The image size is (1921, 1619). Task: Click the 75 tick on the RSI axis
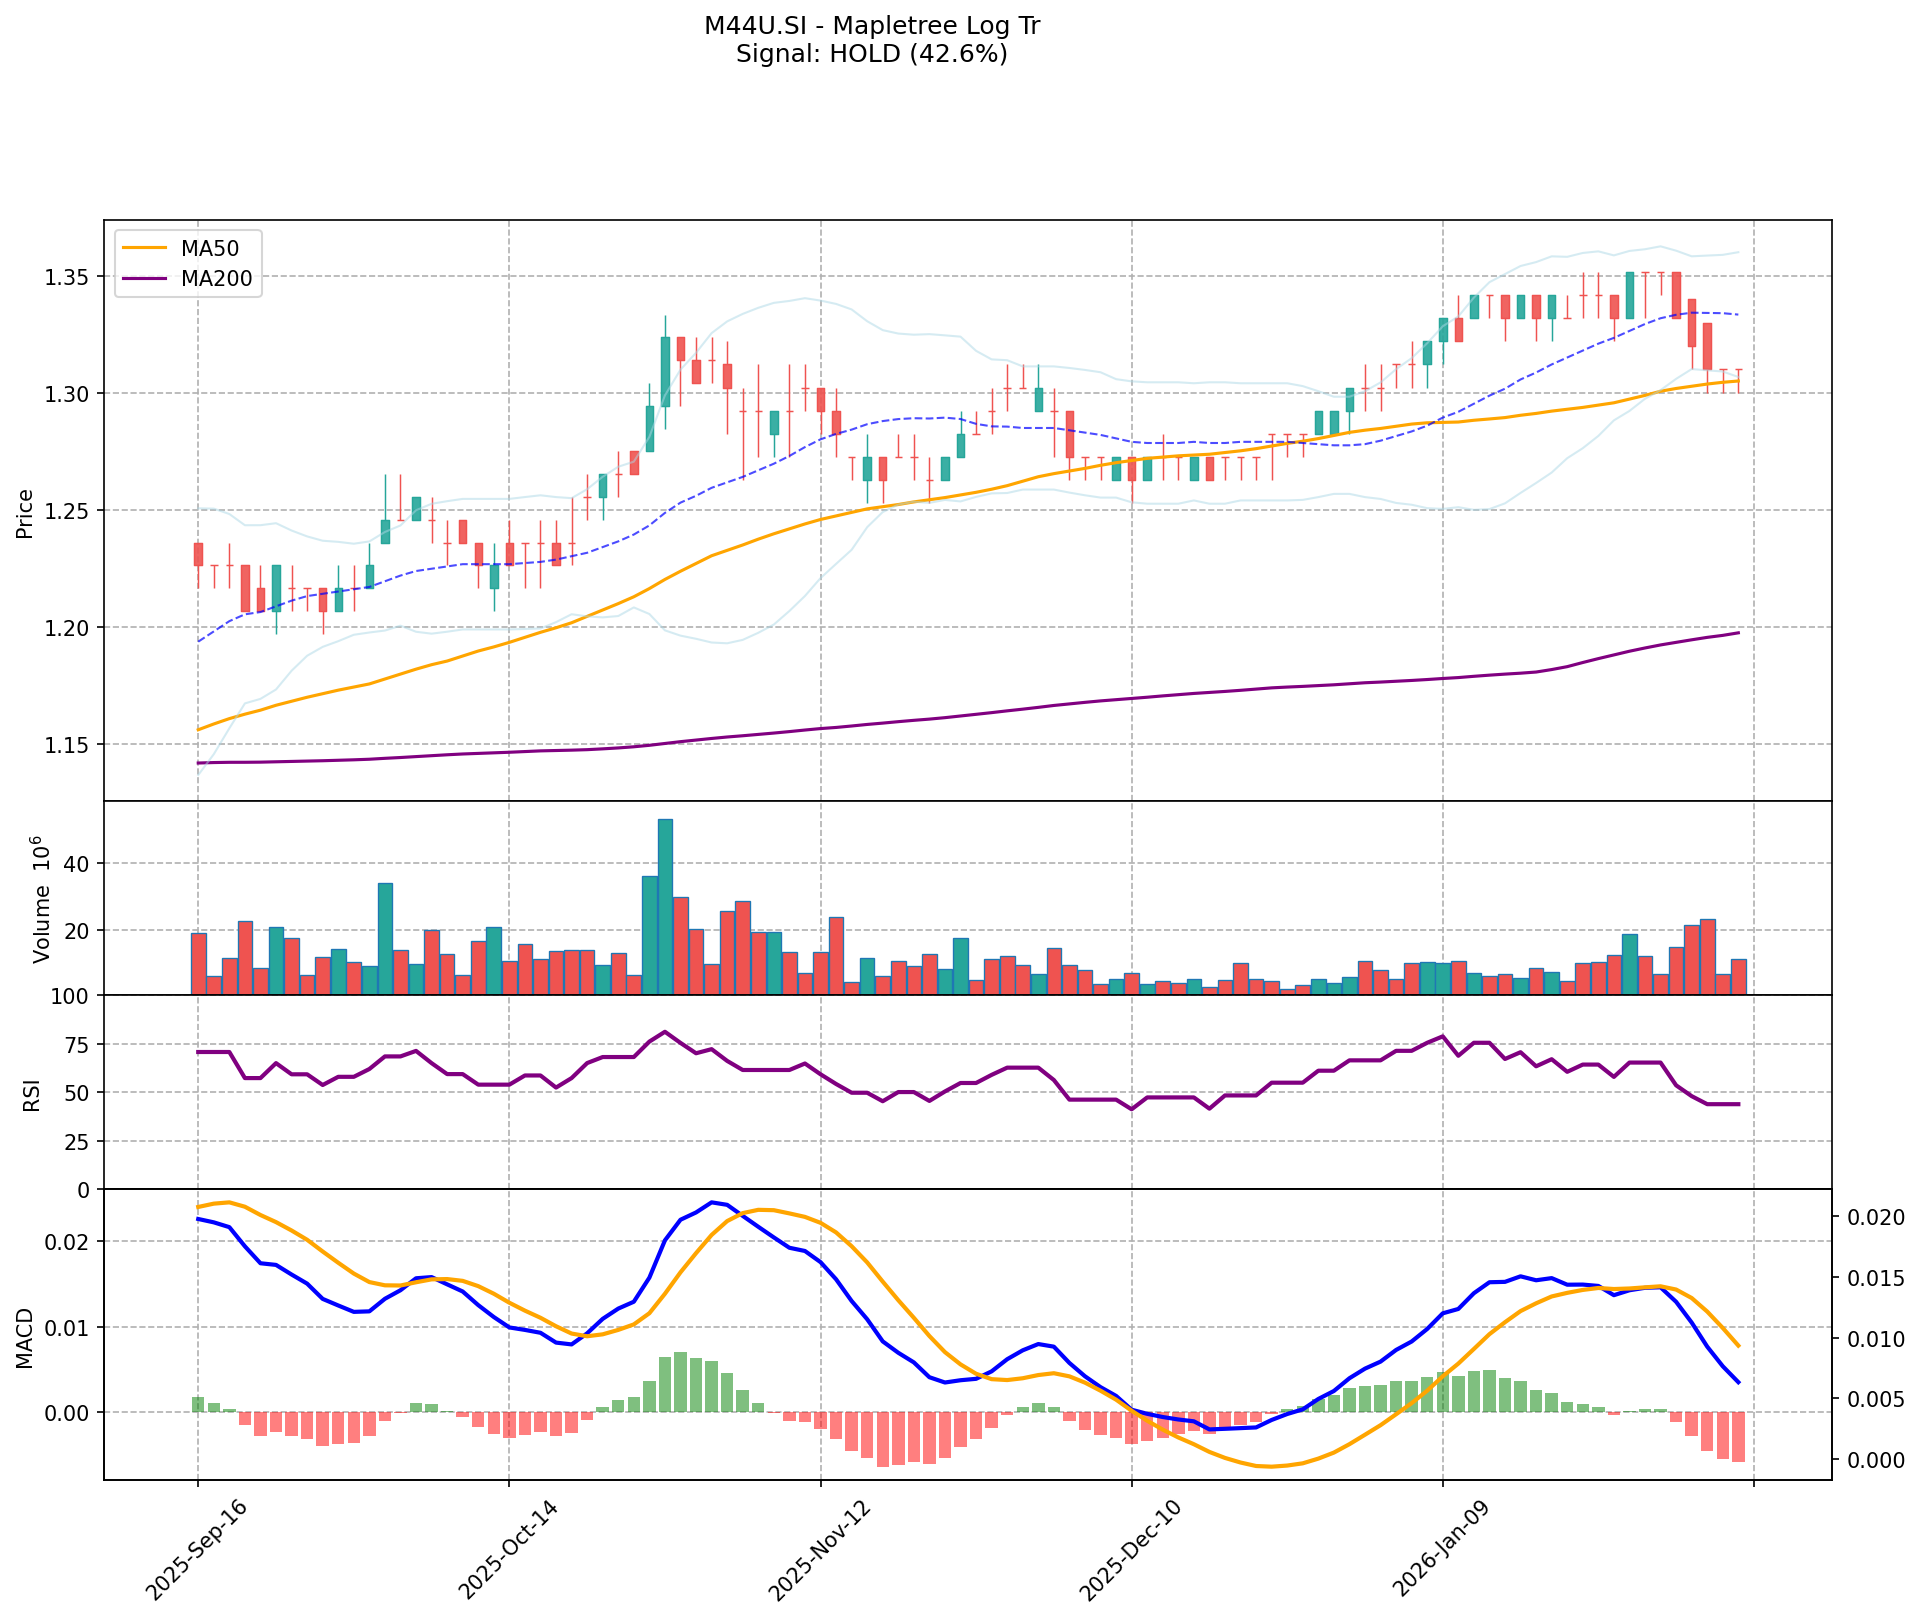click(78, 1045)
